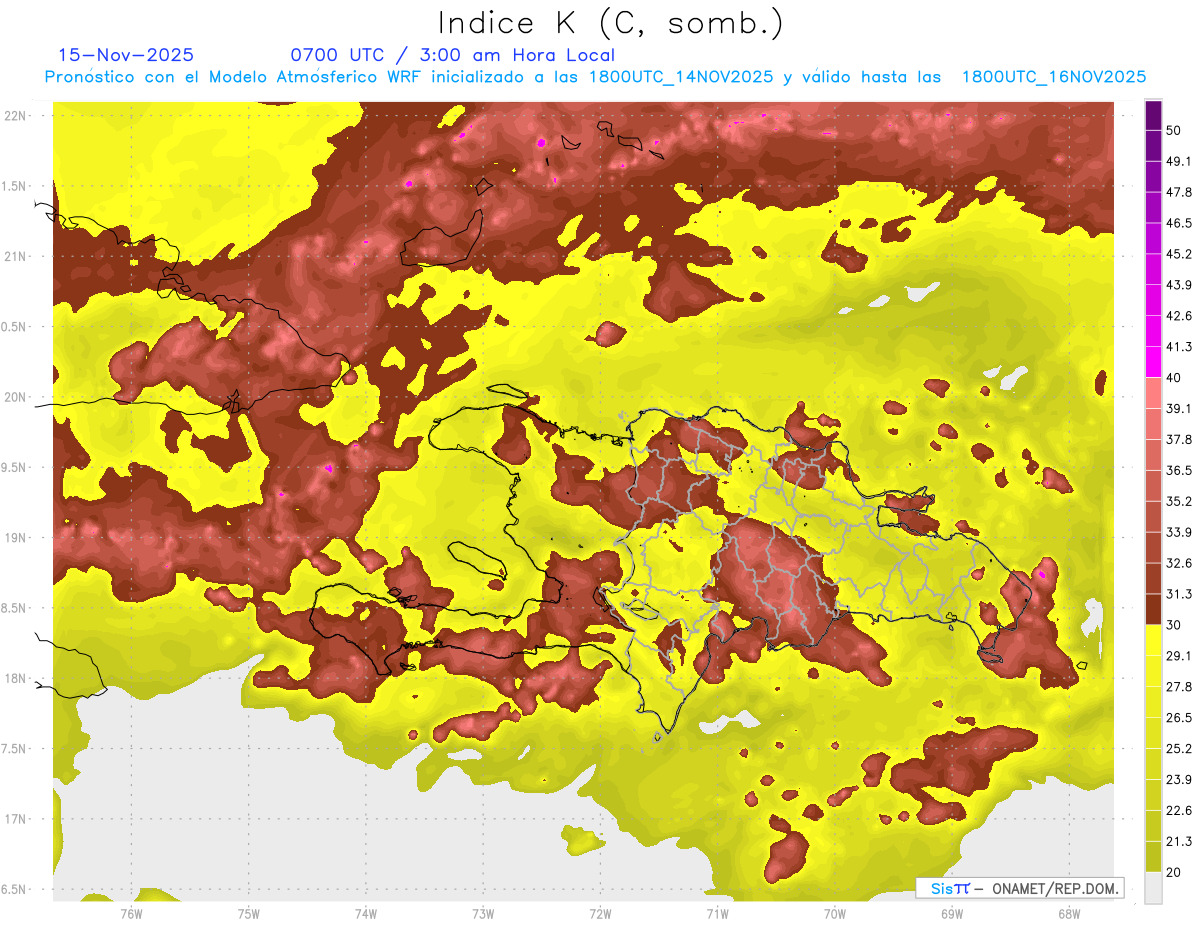Click the '72W' longitude label
The height and width of the screenshot is (927, 1200).
(601, 914)
